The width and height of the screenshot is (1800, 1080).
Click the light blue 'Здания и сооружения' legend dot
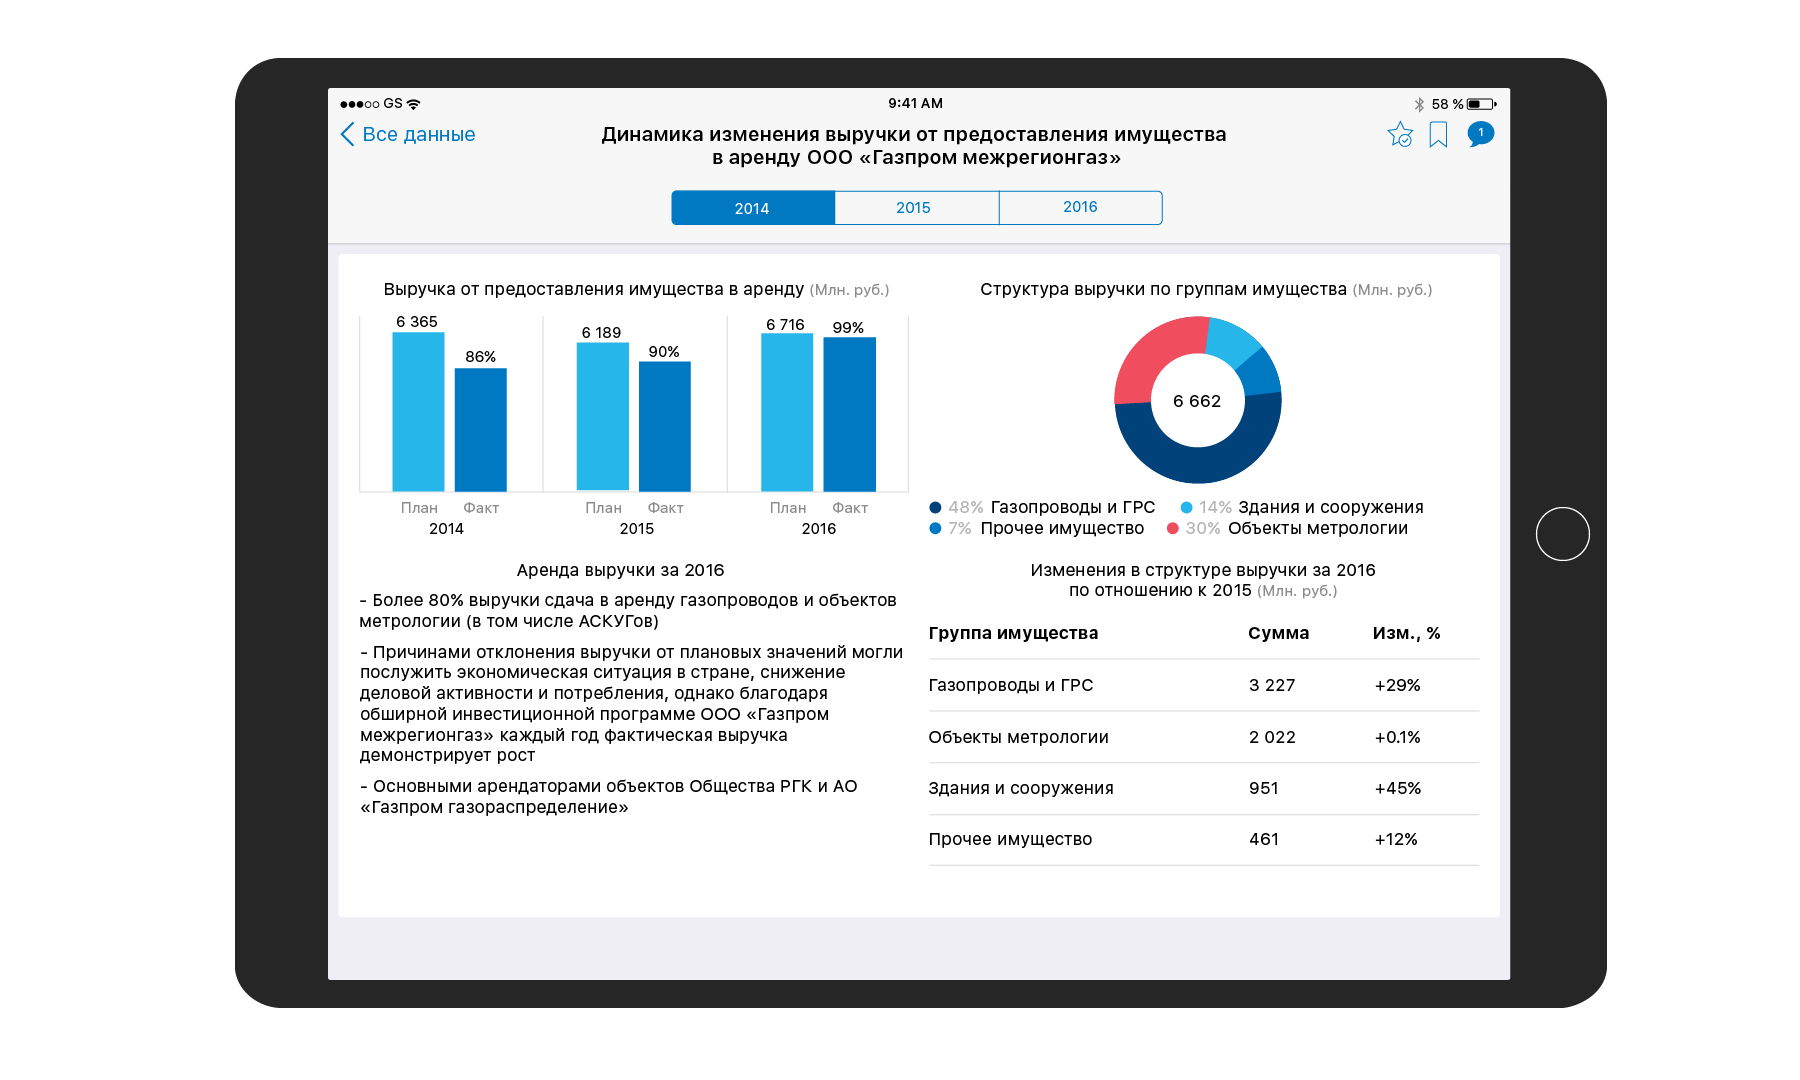click(x=1186, y=508)
